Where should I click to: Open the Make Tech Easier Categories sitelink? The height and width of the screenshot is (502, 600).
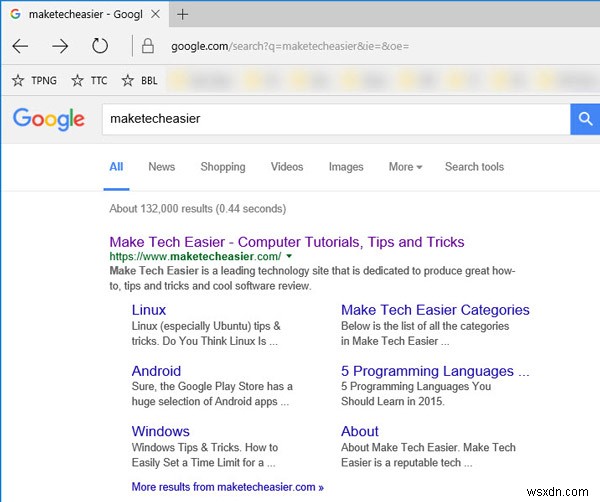(435, 310)
